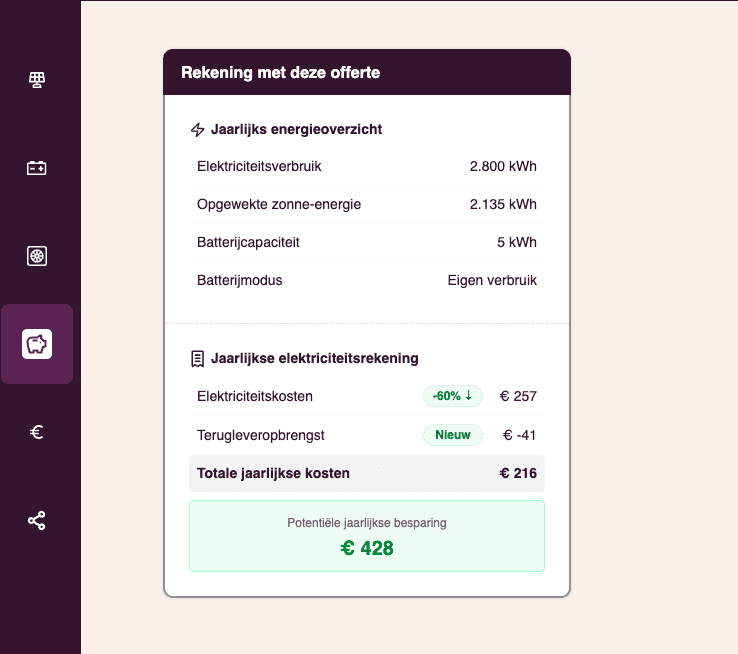Screen dimensions: 738x654
Task: Click the 'Rekening met deze offerte' header
Action: click(x=280, y=73)
